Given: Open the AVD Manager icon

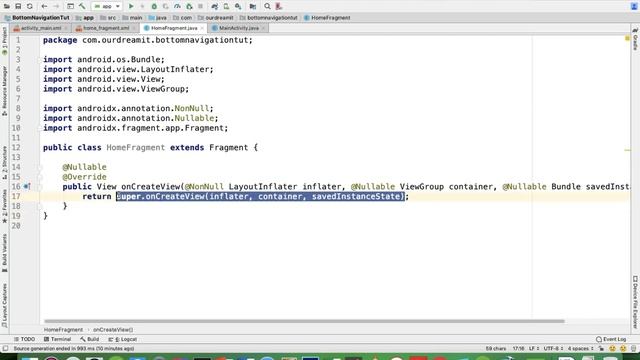Looking at the screenshot, I should coord(226,7).
